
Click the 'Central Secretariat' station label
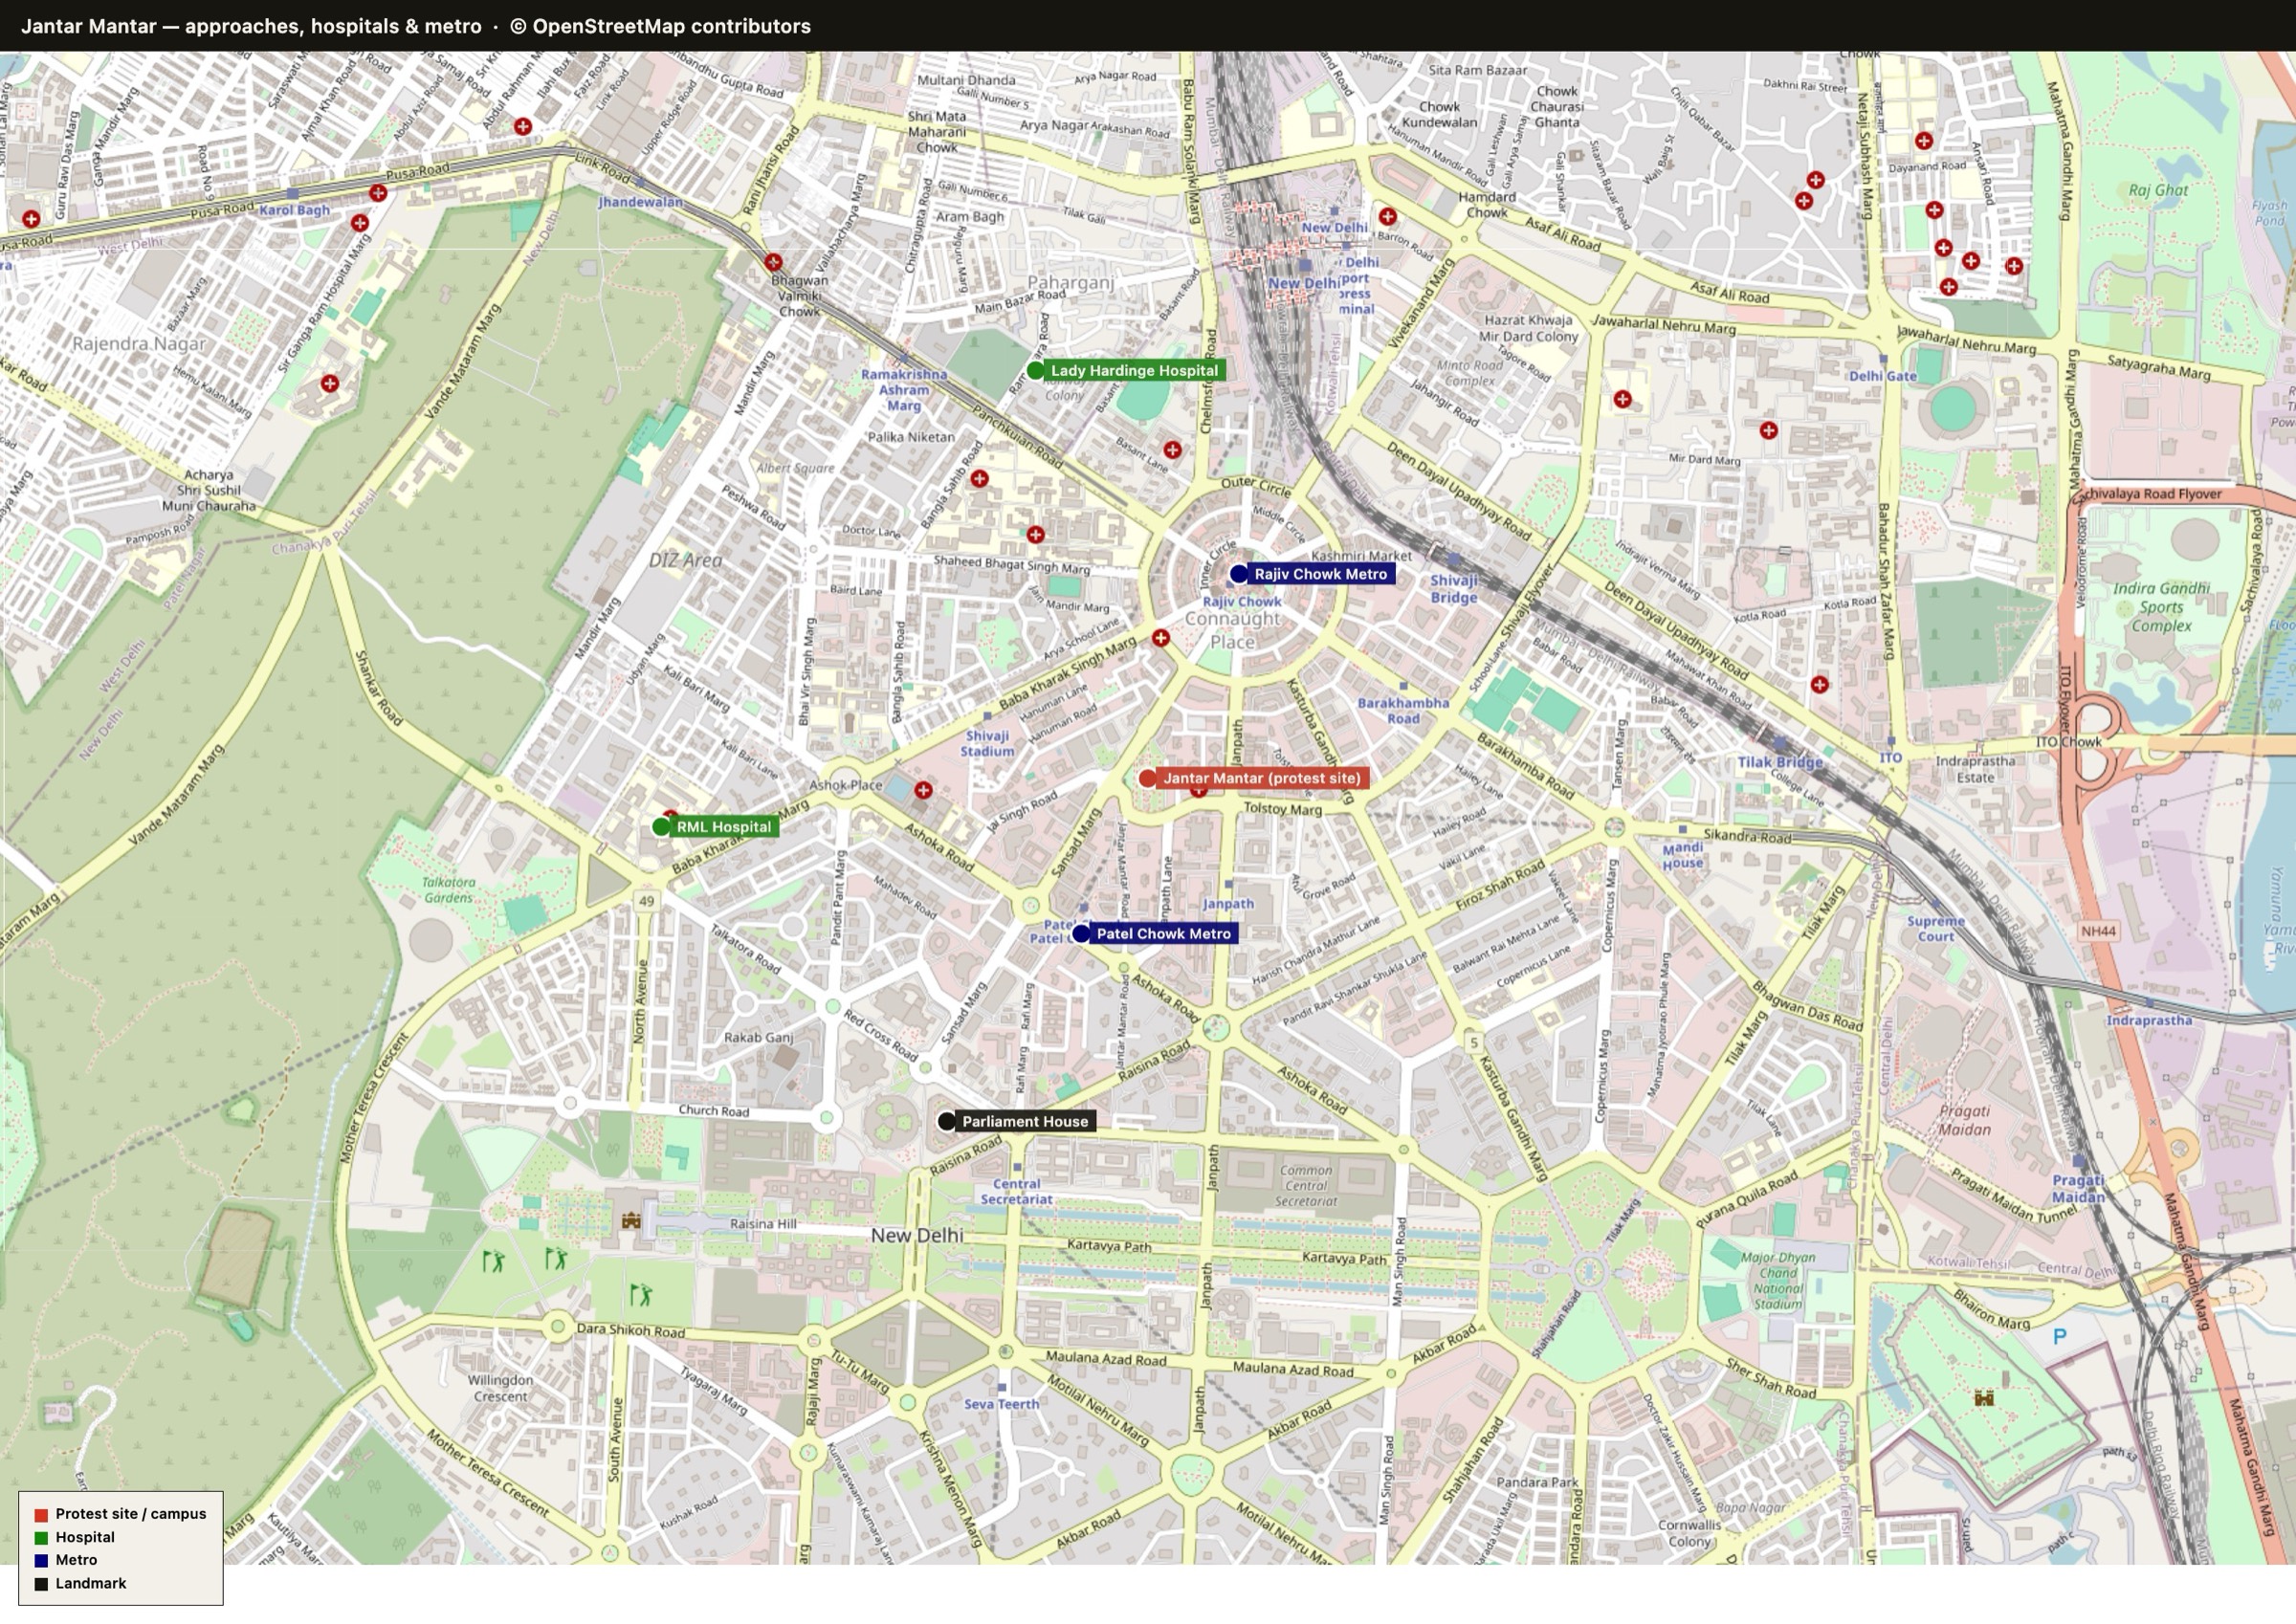pos(1016,1193)
